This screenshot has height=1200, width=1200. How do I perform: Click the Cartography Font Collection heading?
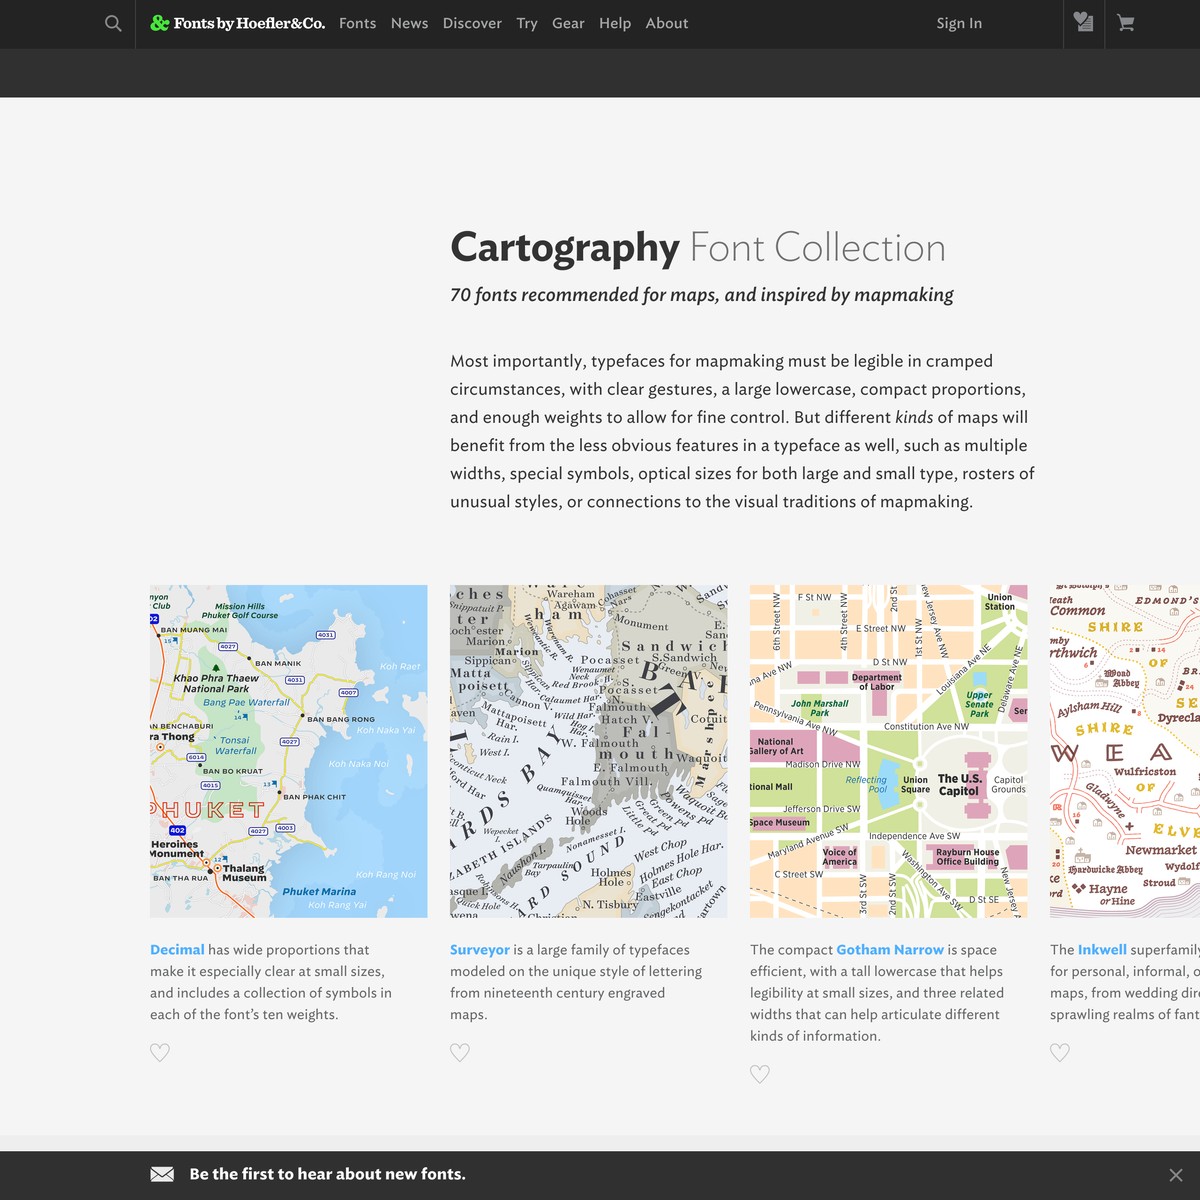pos(698,248)
